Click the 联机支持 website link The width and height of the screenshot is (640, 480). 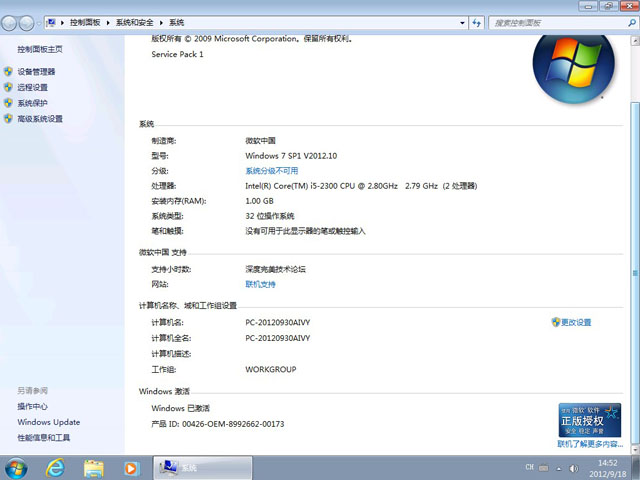(x=260, y=284)
